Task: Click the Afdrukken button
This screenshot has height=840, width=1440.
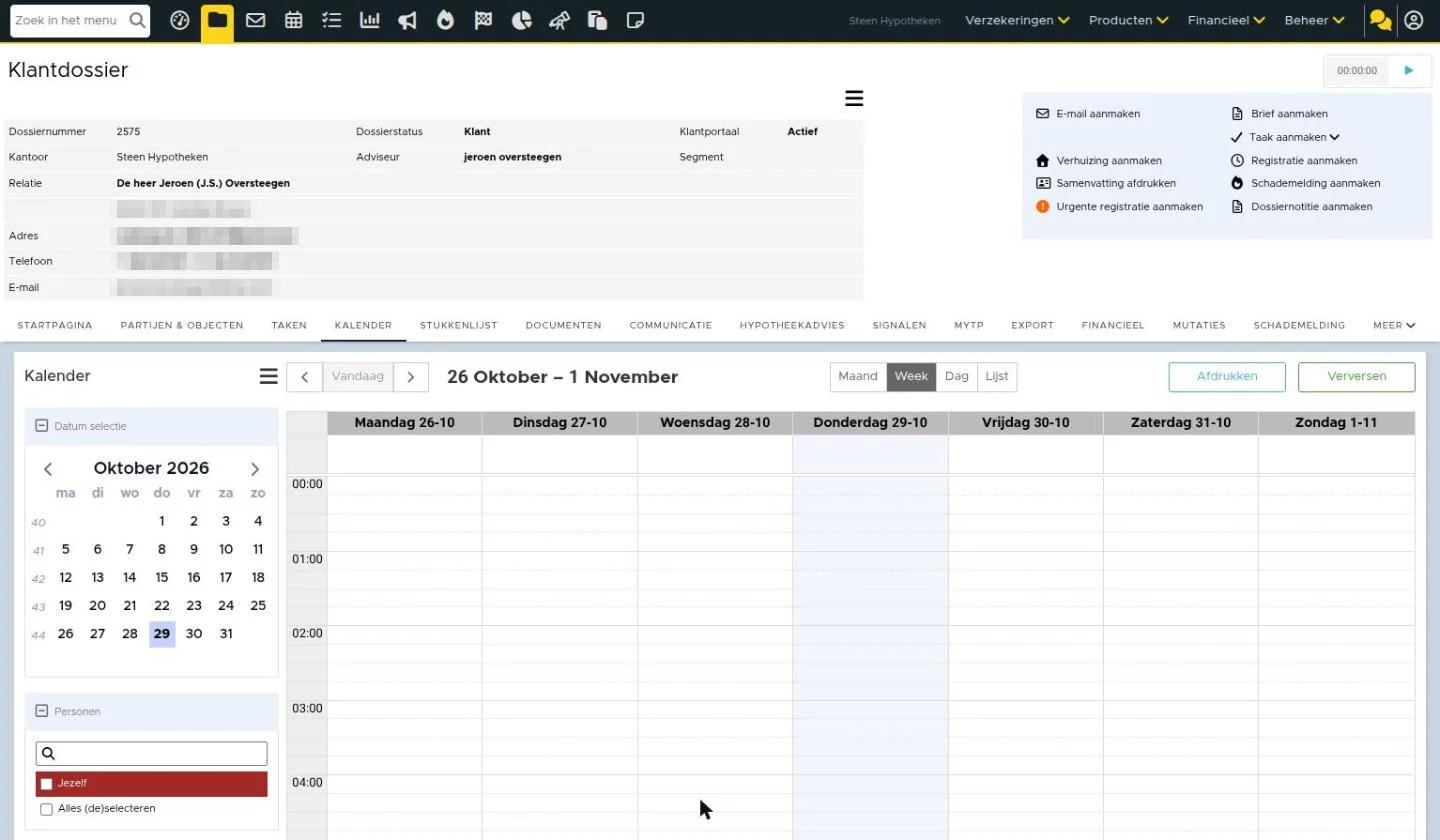Action: coord(1227,377)
